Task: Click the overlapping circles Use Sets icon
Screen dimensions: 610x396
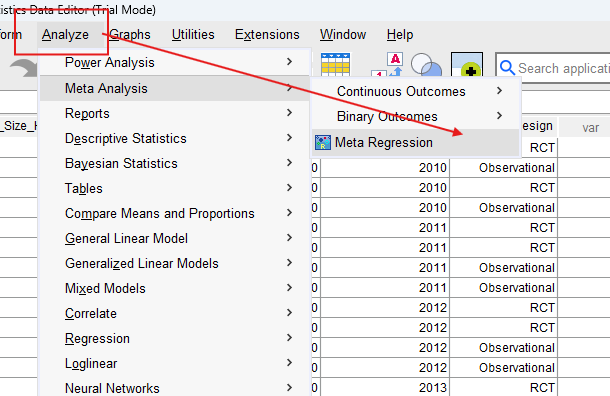Action: [426, 65]
